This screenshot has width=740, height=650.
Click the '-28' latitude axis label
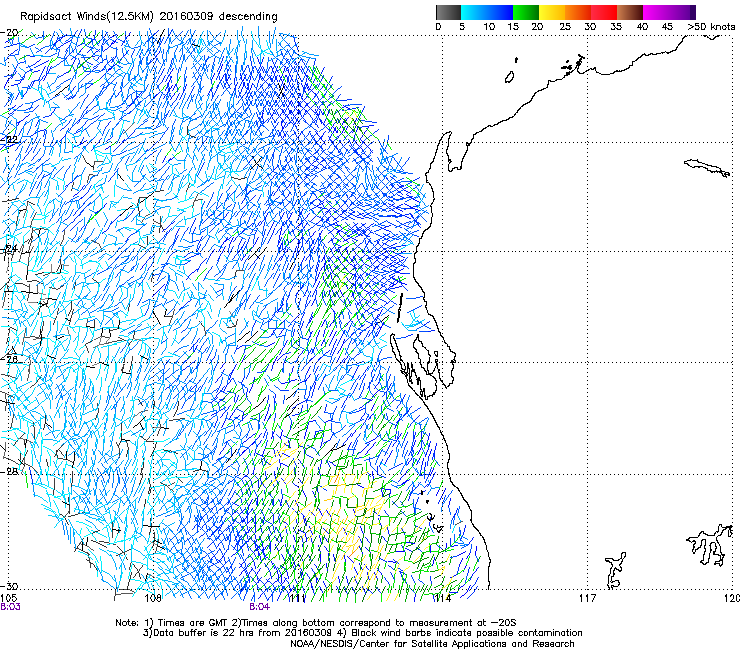(x=9, y=471)
